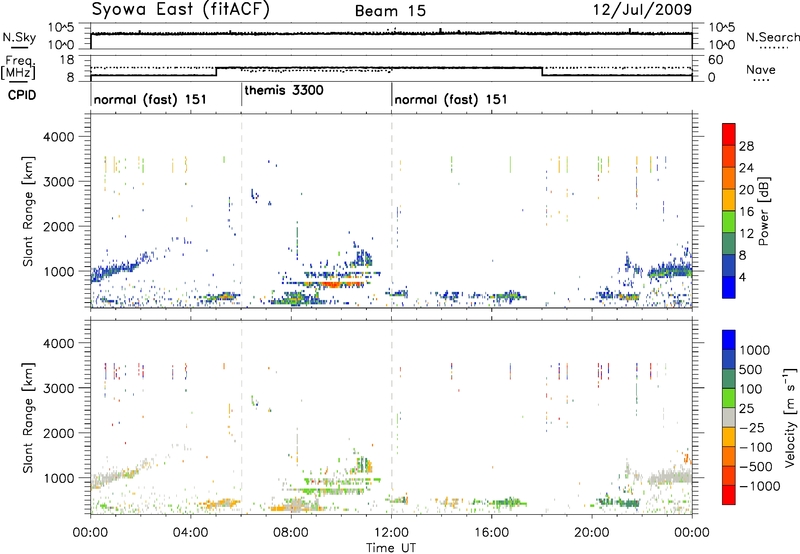This screenshot has width=800, height=554.
Task: Click 'normal (fast) 151' label starting at 12:00
Action: (451, 99)
